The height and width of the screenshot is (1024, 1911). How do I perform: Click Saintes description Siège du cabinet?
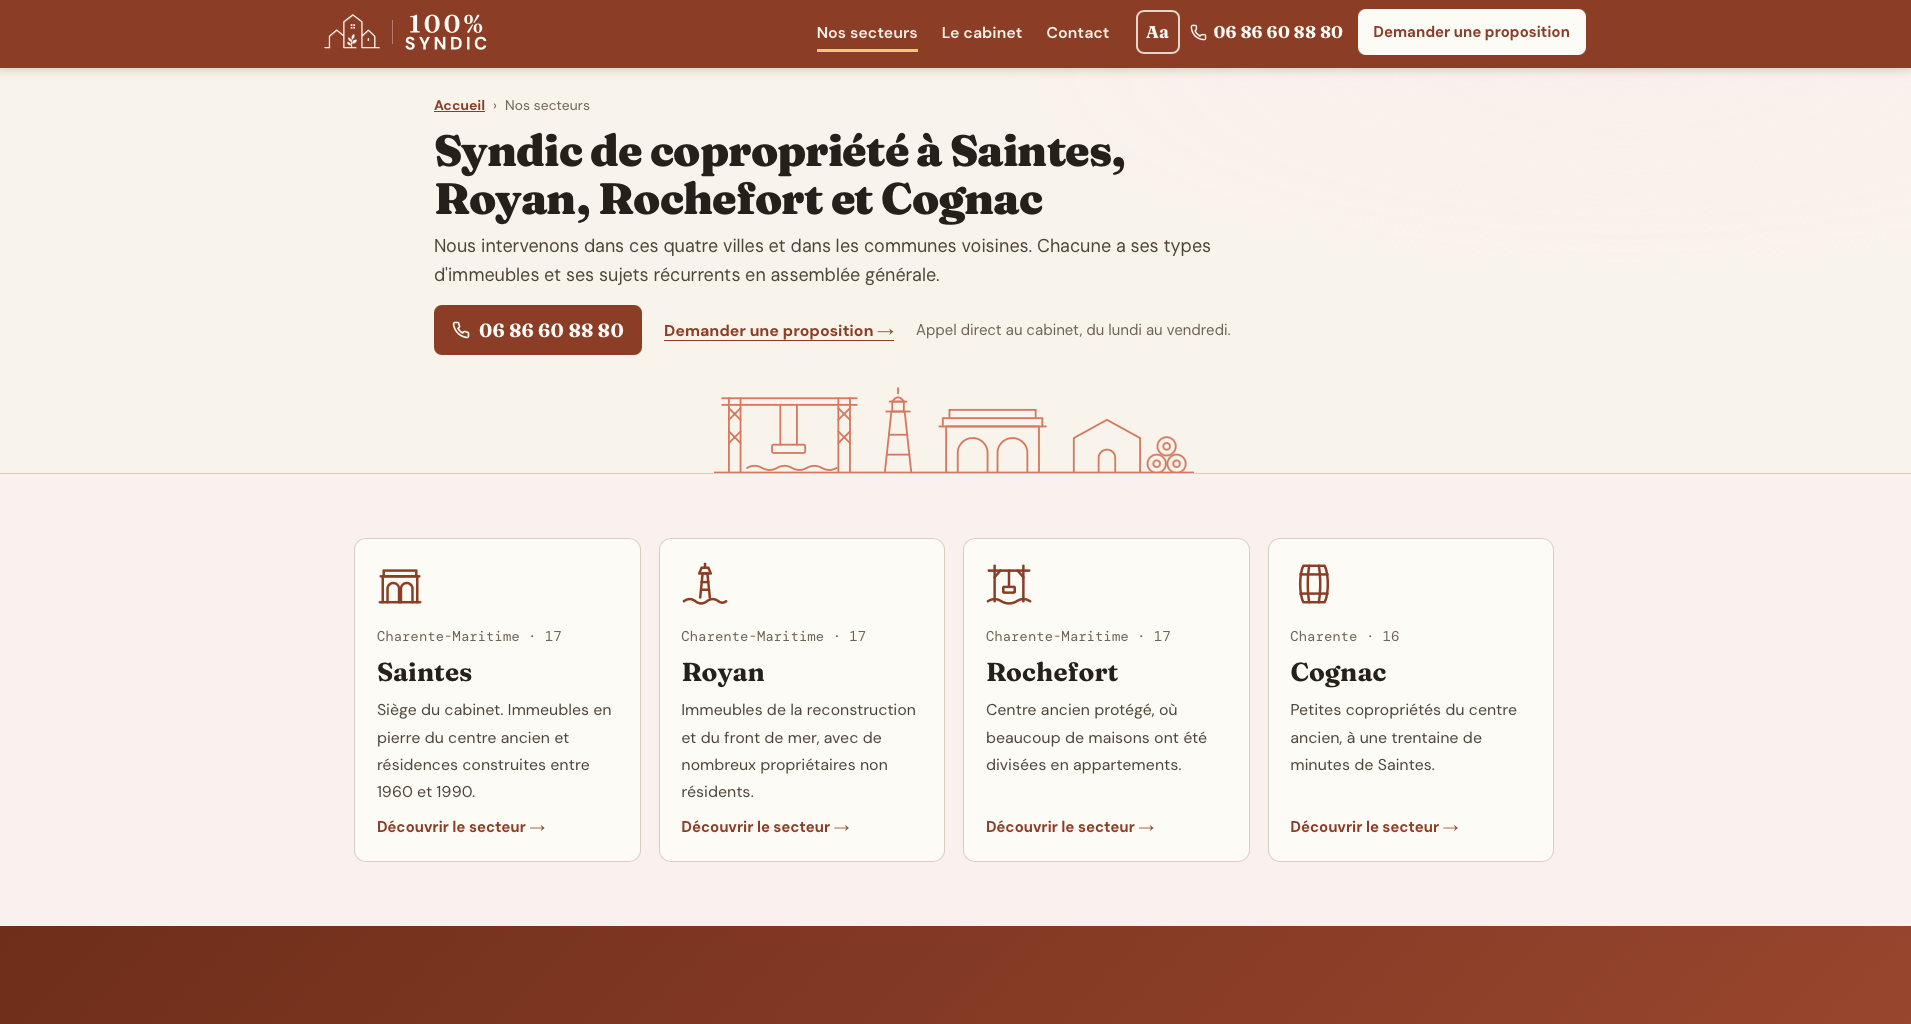point(495,751)
